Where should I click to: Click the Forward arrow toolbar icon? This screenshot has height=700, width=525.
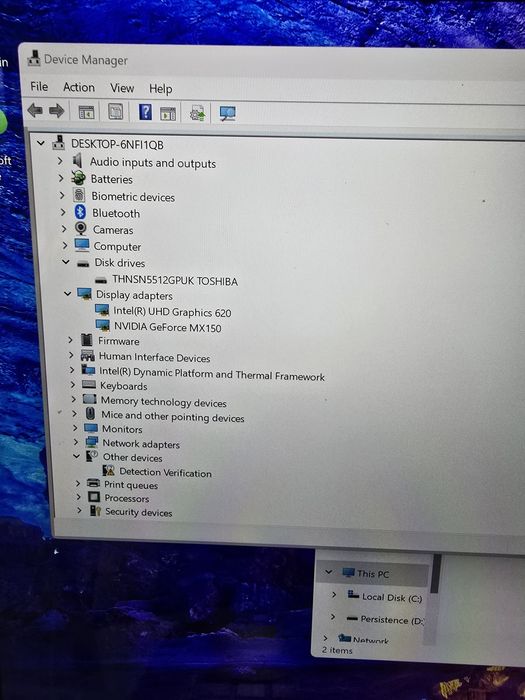tap(57, 110)
